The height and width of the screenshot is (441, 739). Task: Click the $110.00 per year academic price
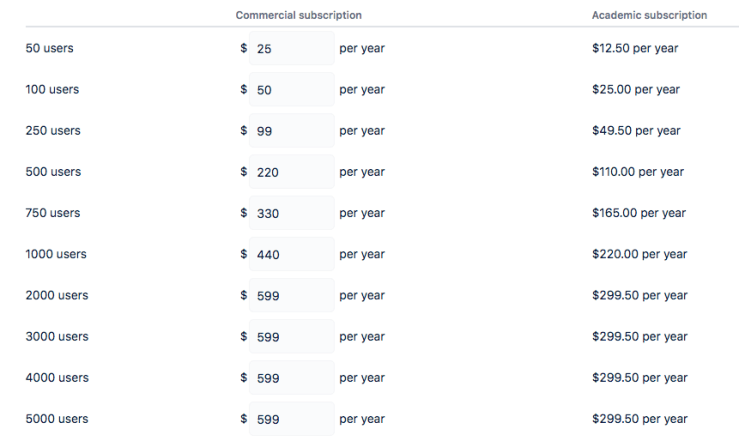(638, 172)
